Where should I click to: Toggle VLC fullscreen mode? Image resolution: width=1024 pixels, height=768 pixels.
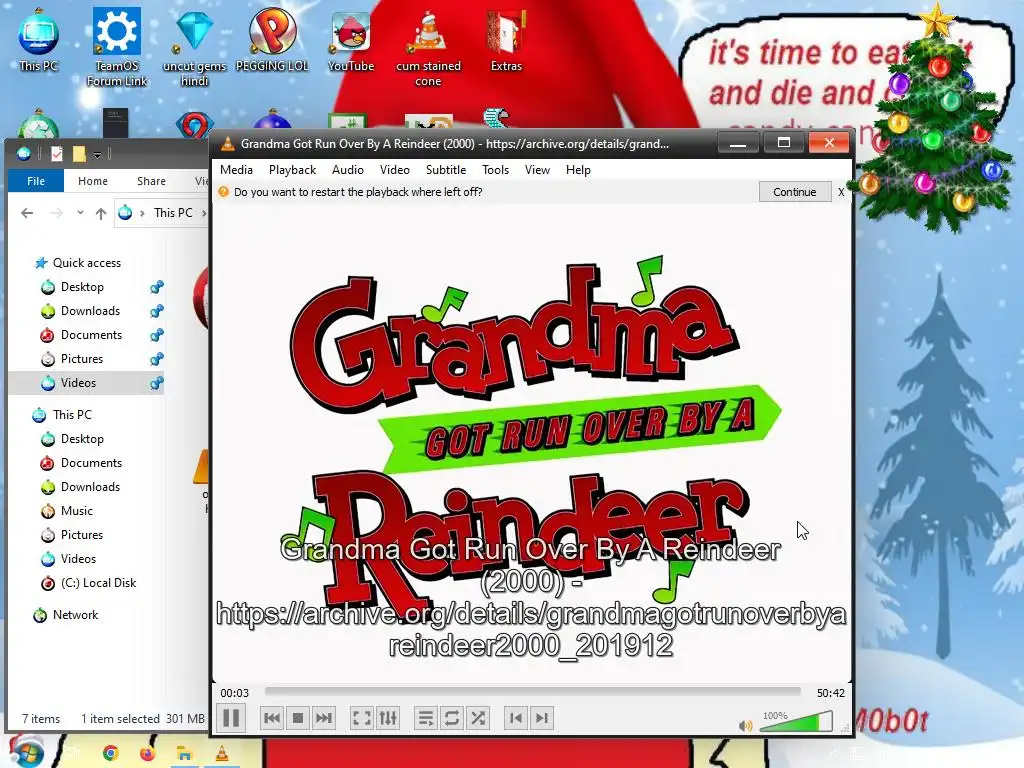pyautogui.click(x=362, y=718)
